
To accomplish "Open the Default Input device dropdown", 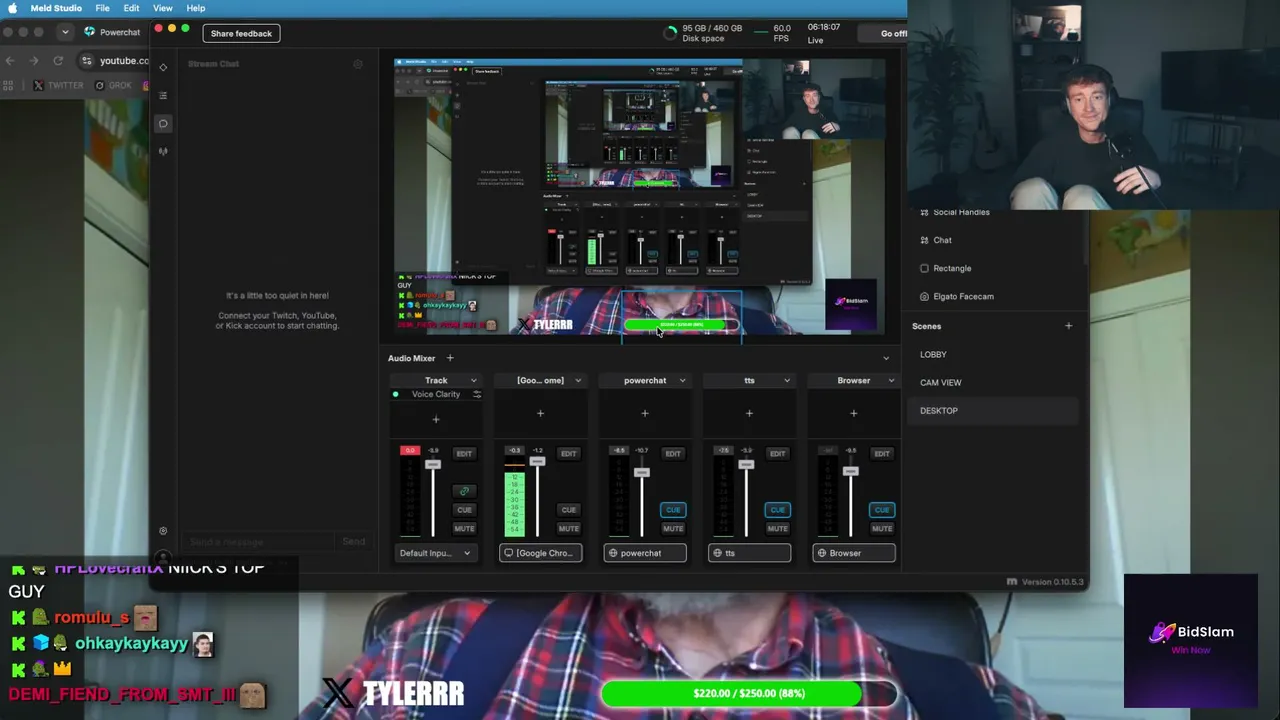I will (x=436, y=553).
